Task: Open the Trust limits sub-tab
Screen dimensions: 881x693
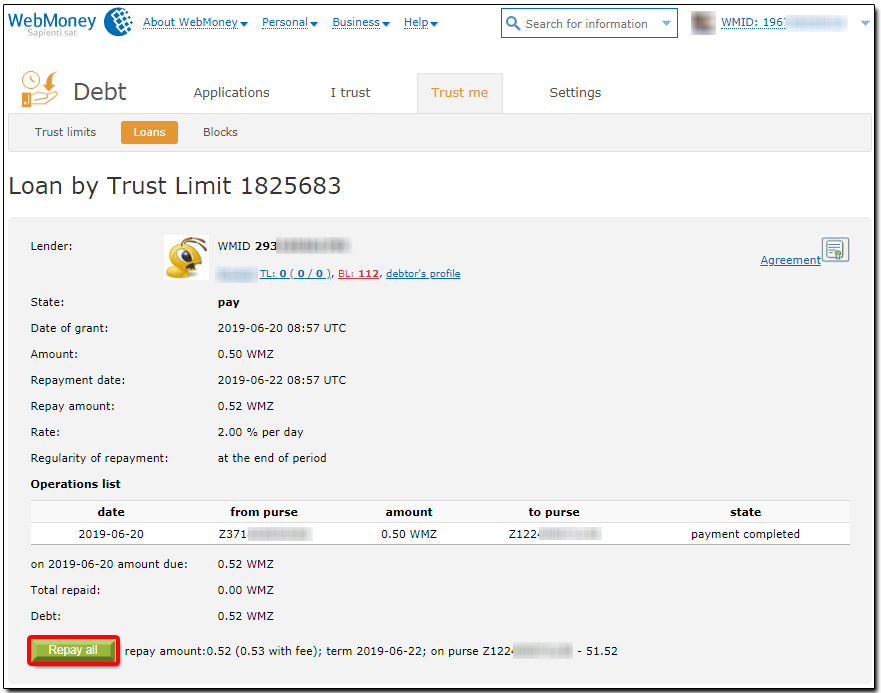Action: [65, 132]
